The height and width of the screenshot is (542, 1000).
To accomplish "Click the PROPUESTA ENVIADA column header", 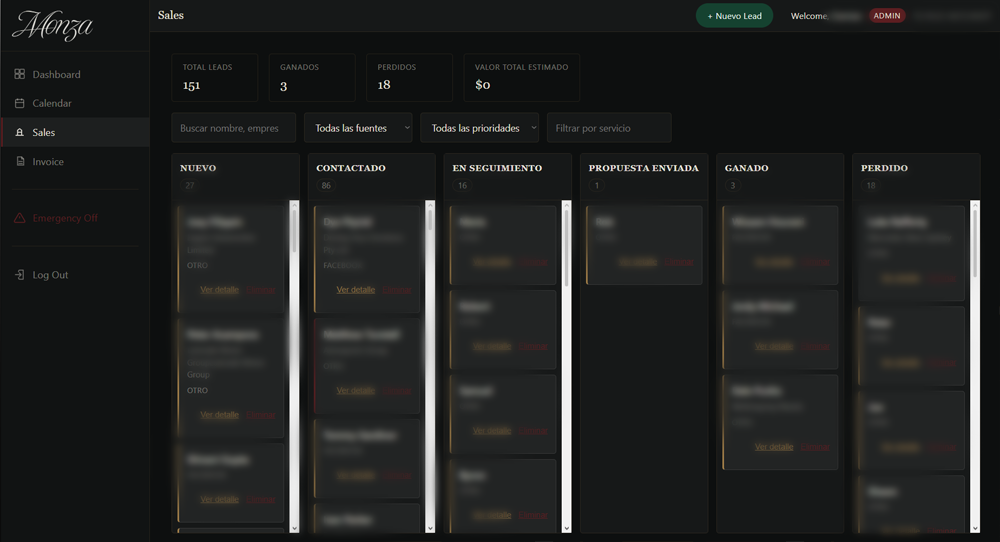I will click(x=643, y=168).
